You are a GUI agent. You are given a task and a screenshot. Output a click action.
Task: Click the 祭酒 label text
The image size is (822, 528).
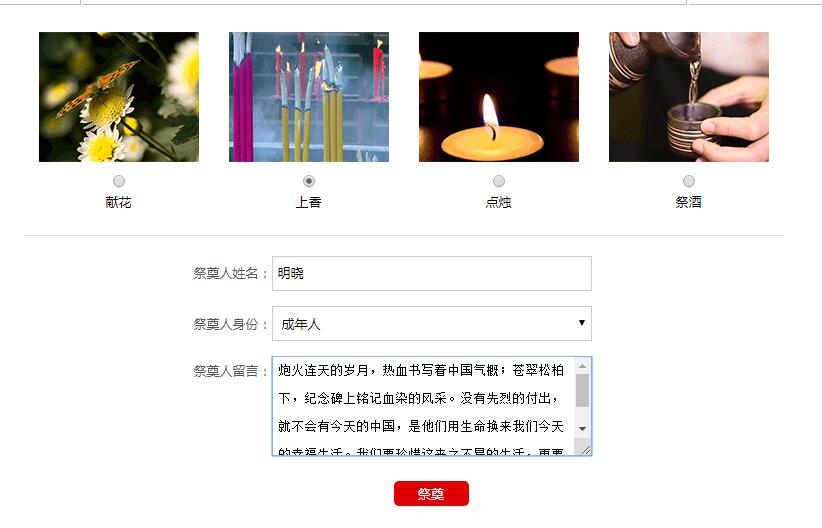tap(689, 202)
